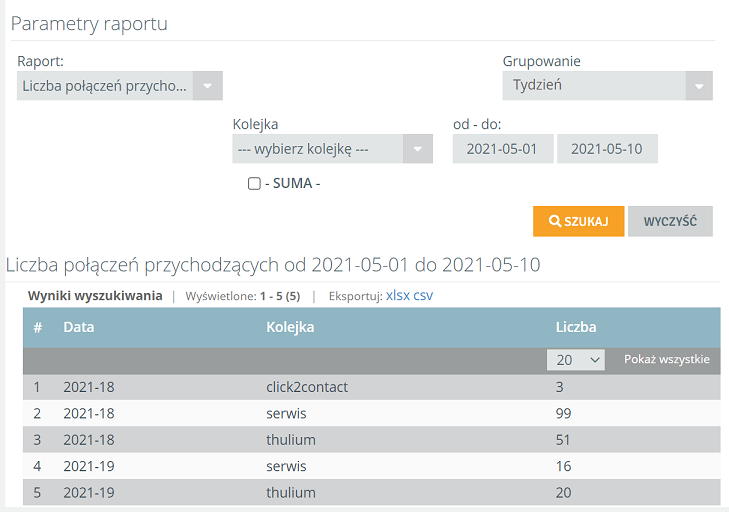Open the rows-per-page dropdown showing 20
Screen dimensions: 729x512
576,360
